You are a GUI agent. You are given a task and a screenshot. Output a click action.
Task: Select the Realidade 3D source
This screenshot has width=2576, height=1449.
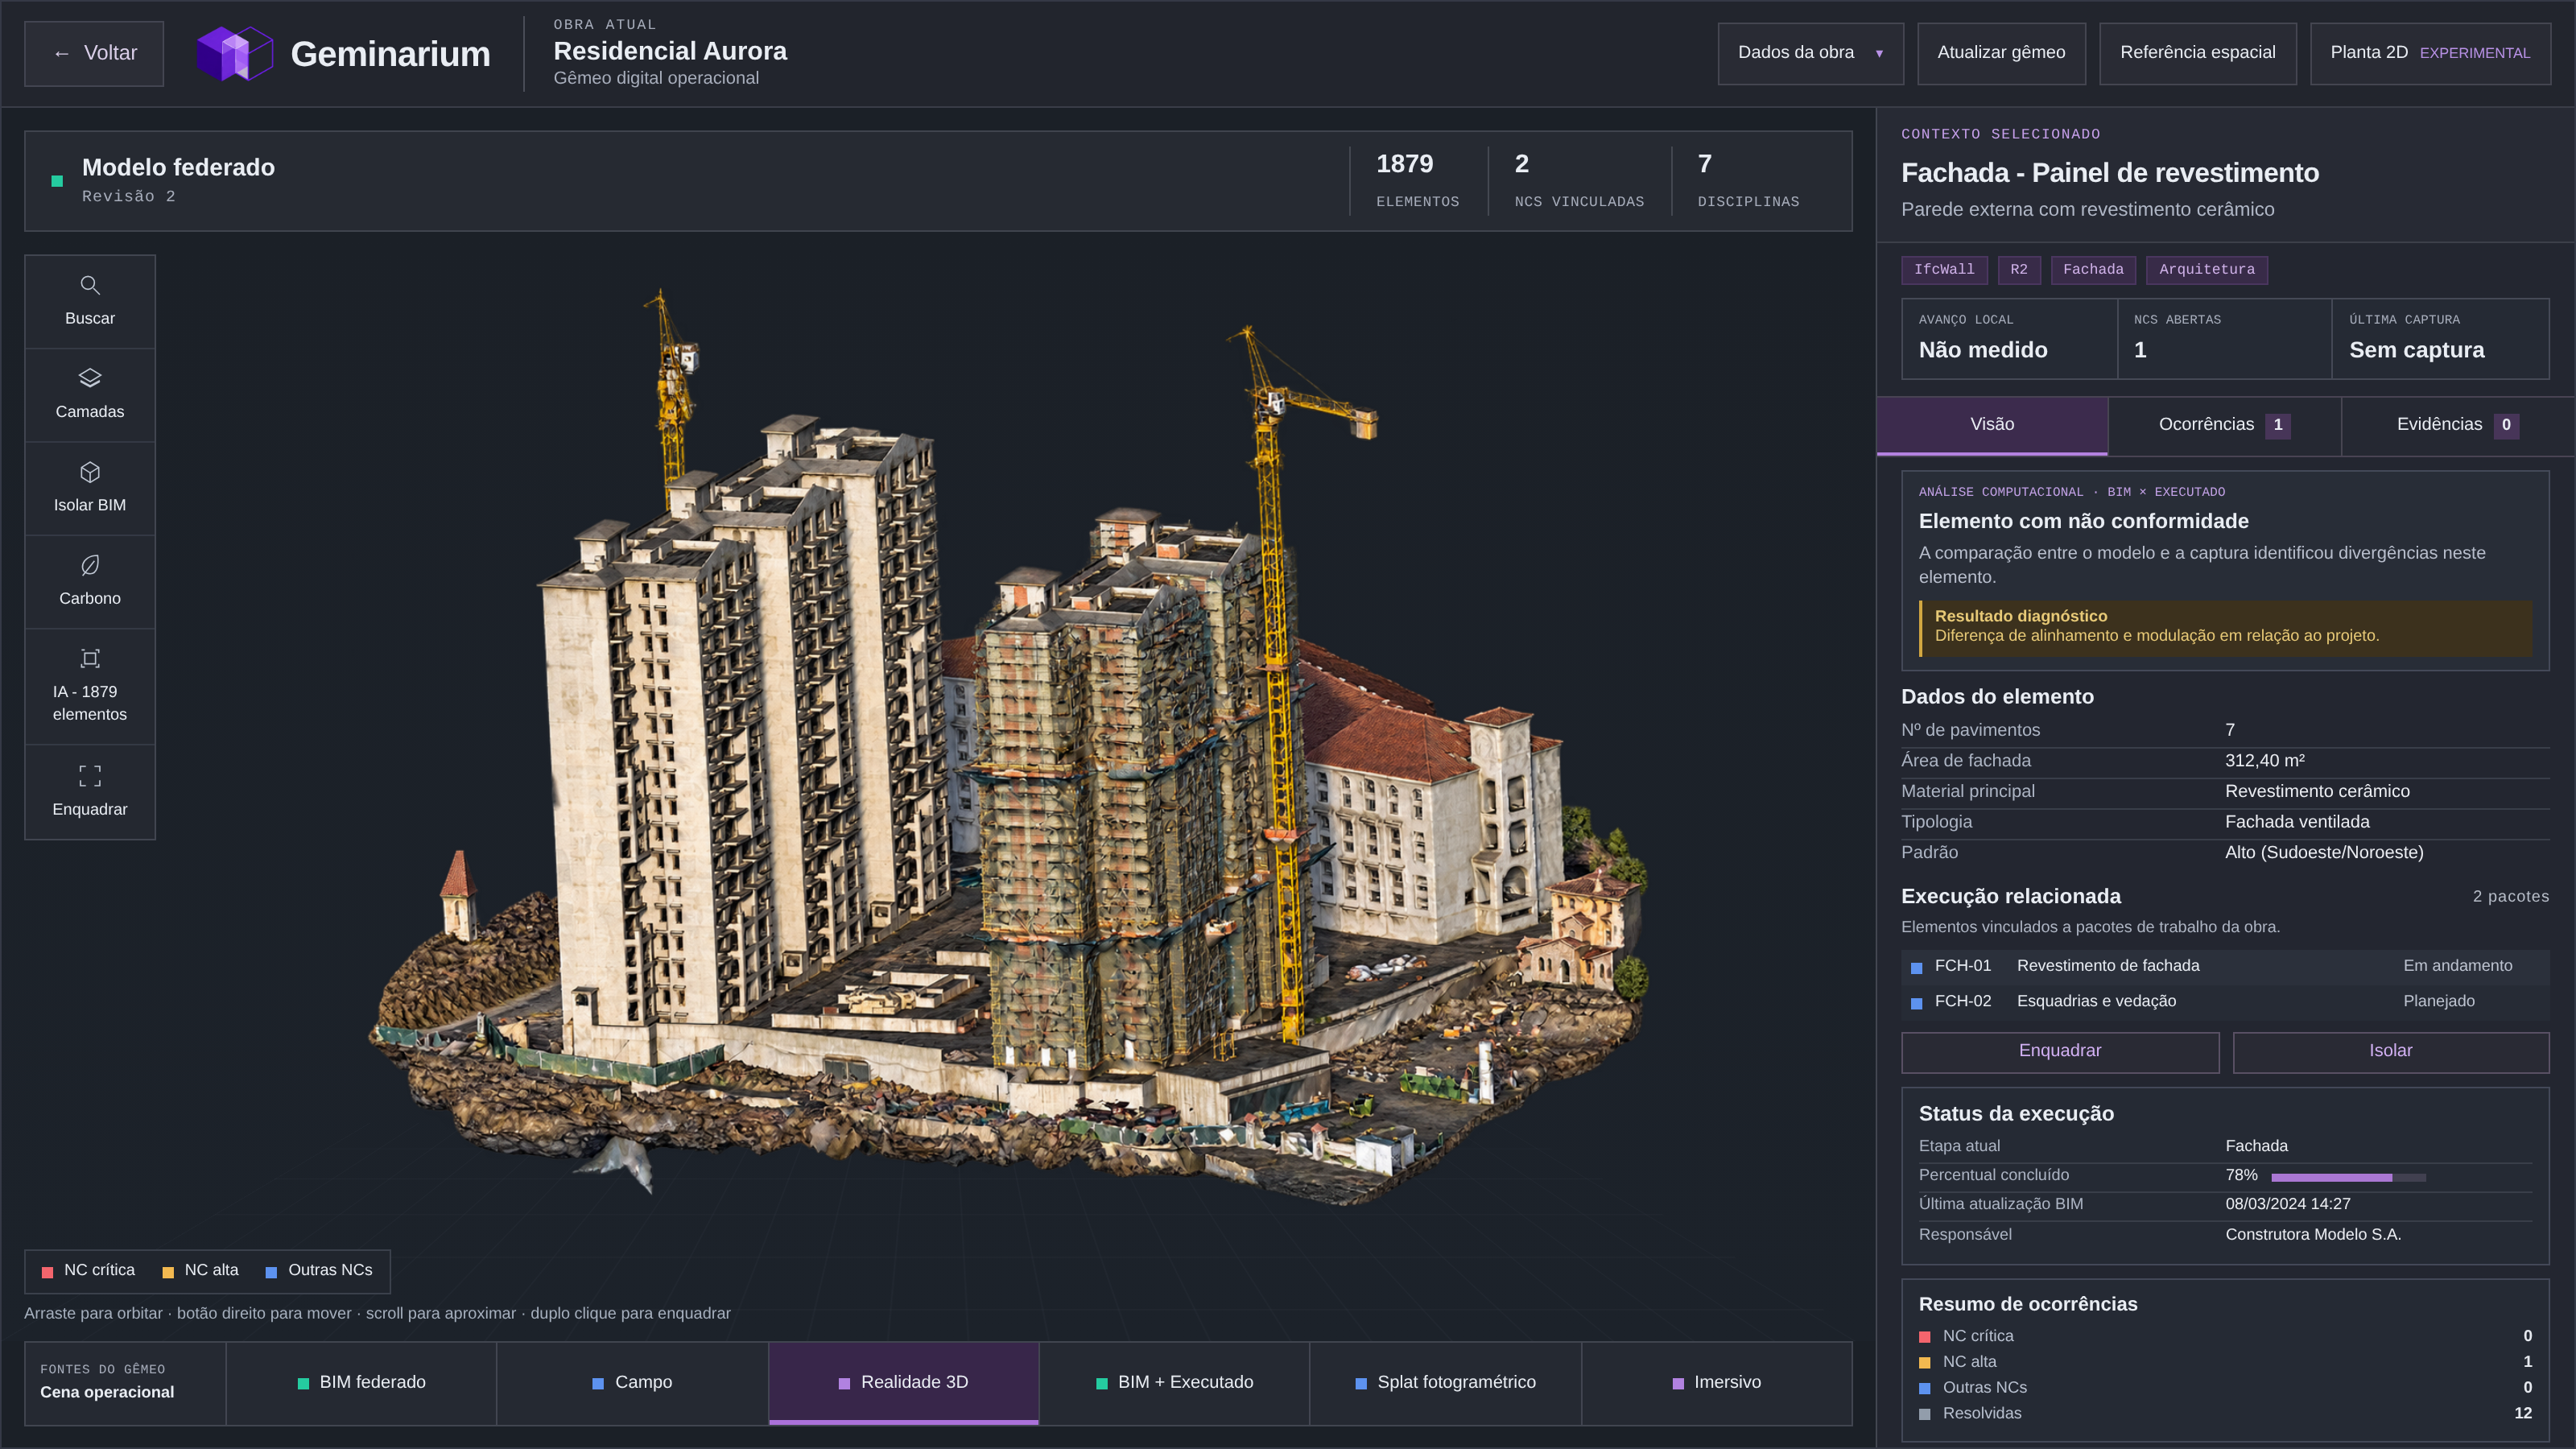tap(904, 1383)
